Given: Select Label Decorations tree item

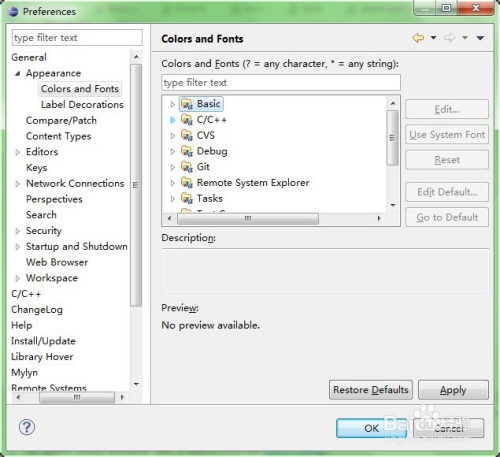Looking at the screenshot, I should tap(82, 105).
